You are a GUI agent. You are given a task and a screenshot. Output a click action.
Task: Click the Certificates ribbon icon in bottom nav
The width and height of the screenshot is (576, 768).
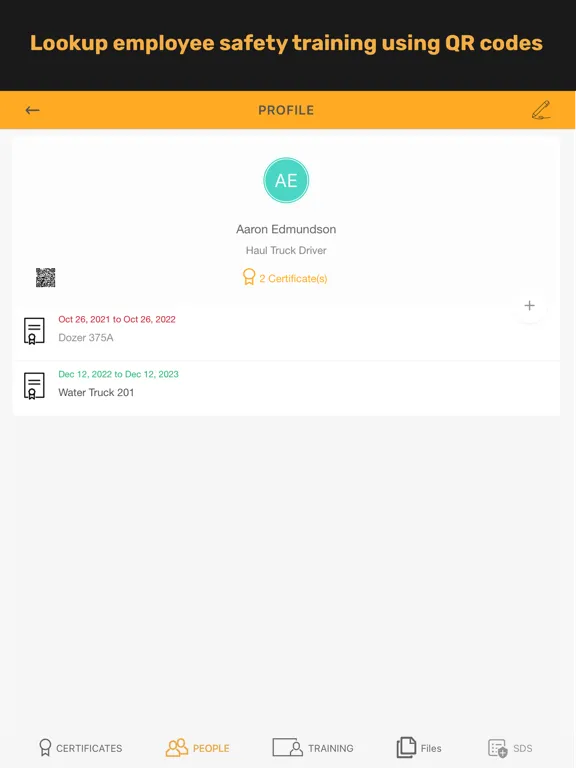pos(45,748)
